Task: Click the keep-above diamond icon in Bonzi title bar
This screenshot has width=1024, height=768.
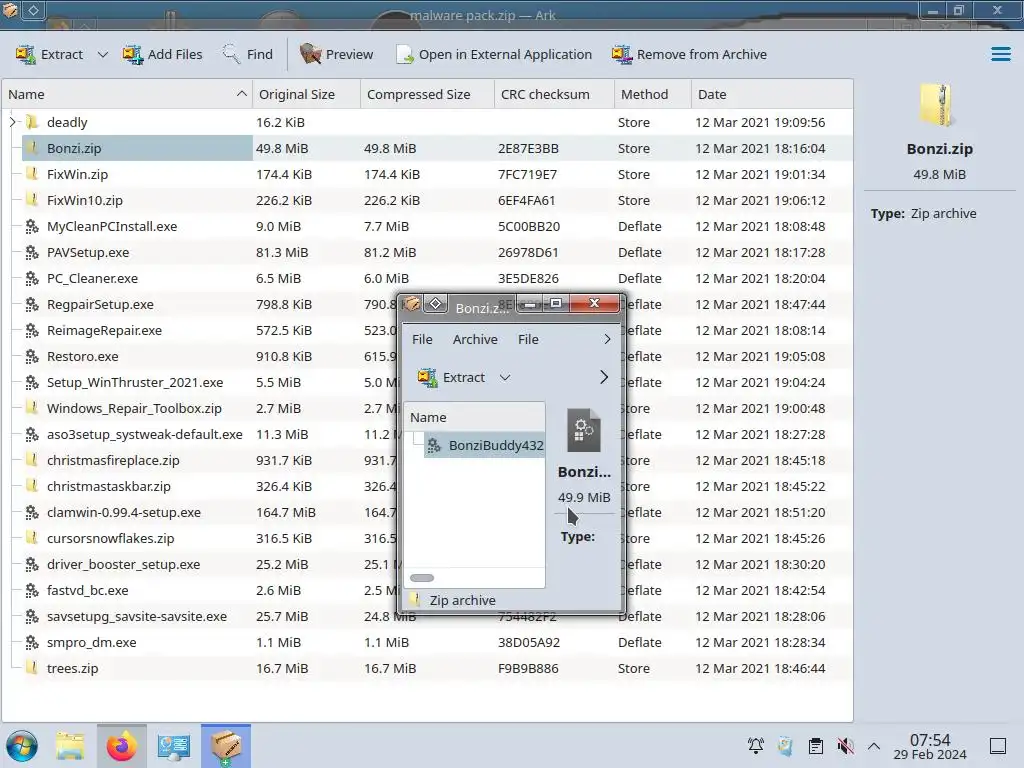Action: tap(436, 304)
